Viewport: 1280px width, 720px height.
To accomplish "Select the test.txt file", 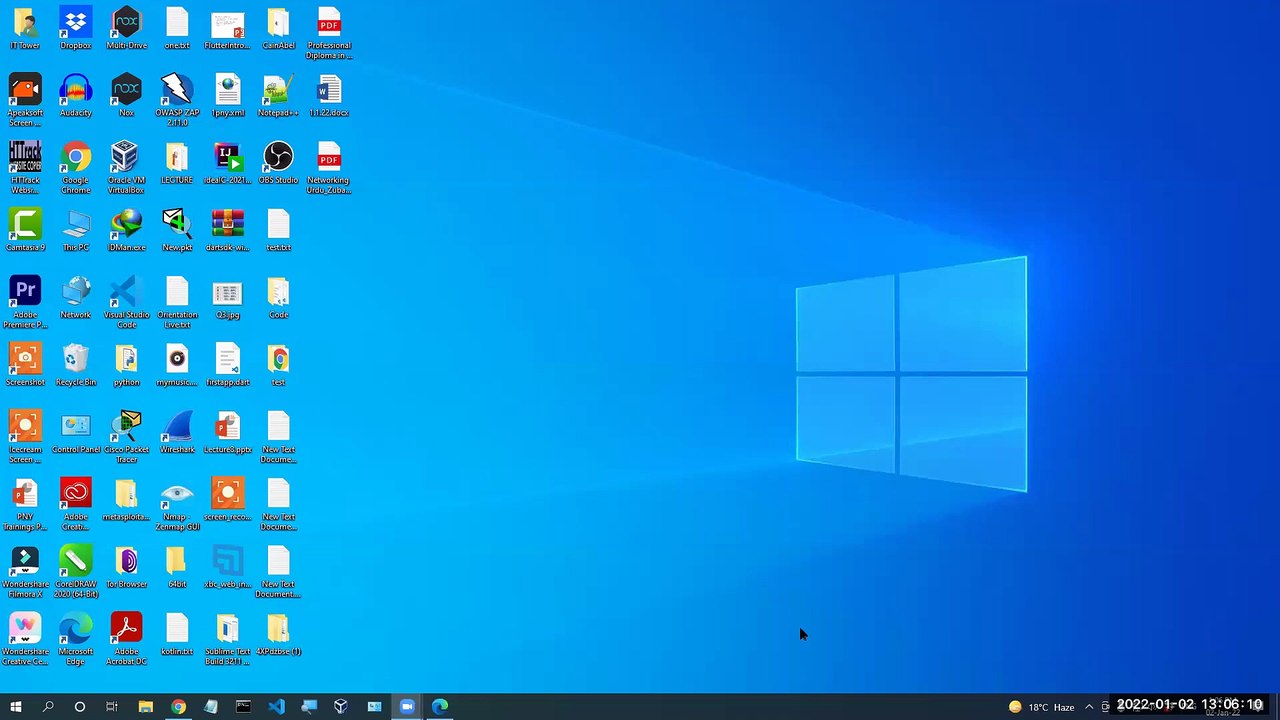I will point(278,230).
